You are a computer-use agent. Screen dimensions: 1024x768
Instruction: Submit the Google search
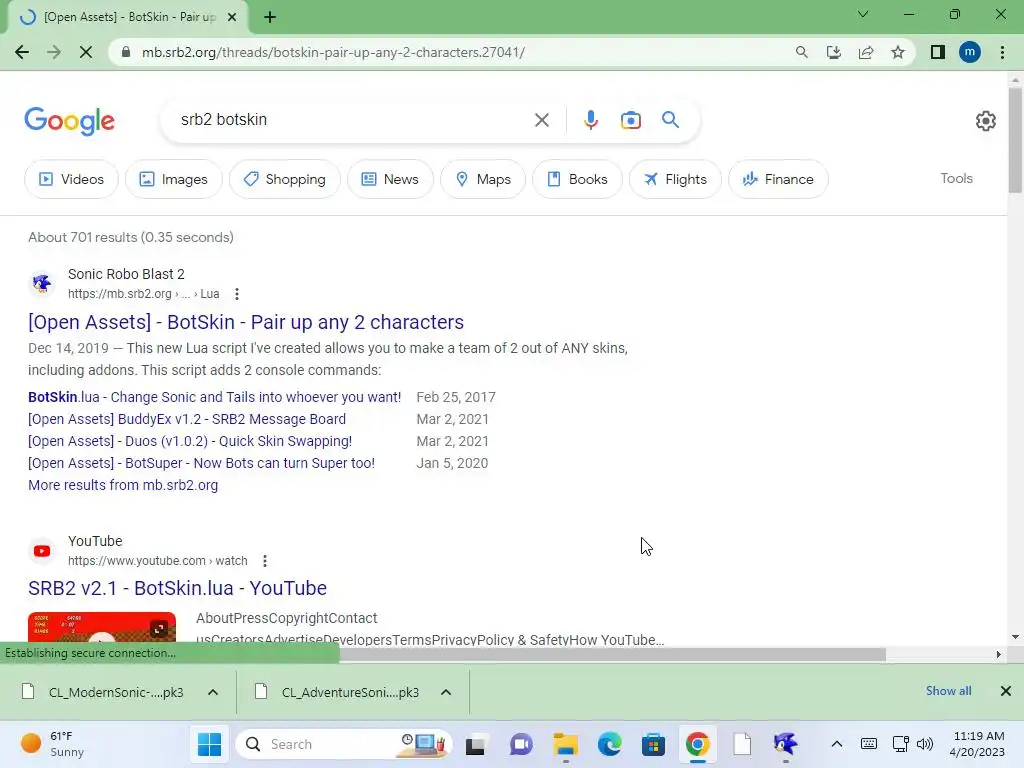coord(670,120)
